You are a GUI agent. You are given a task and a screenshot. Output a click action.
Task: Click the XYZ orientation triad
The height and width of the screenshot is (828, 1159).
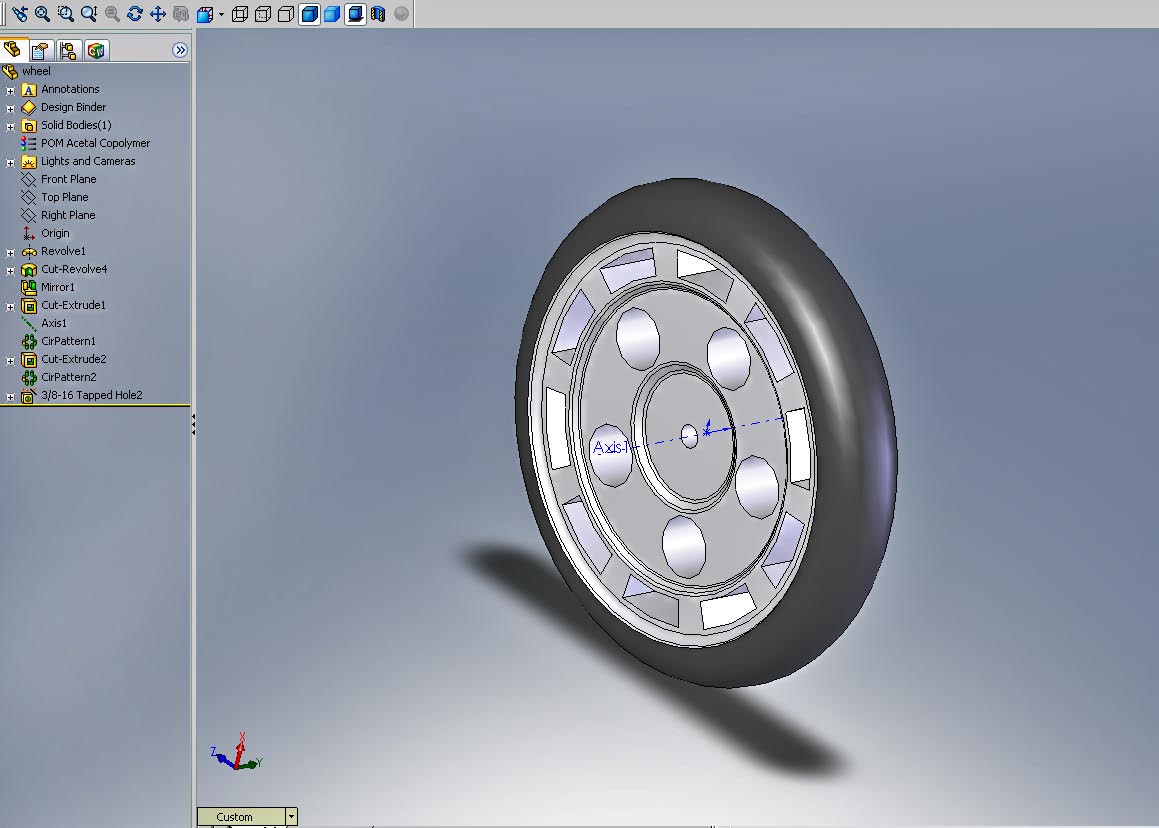tap(237, 753)
